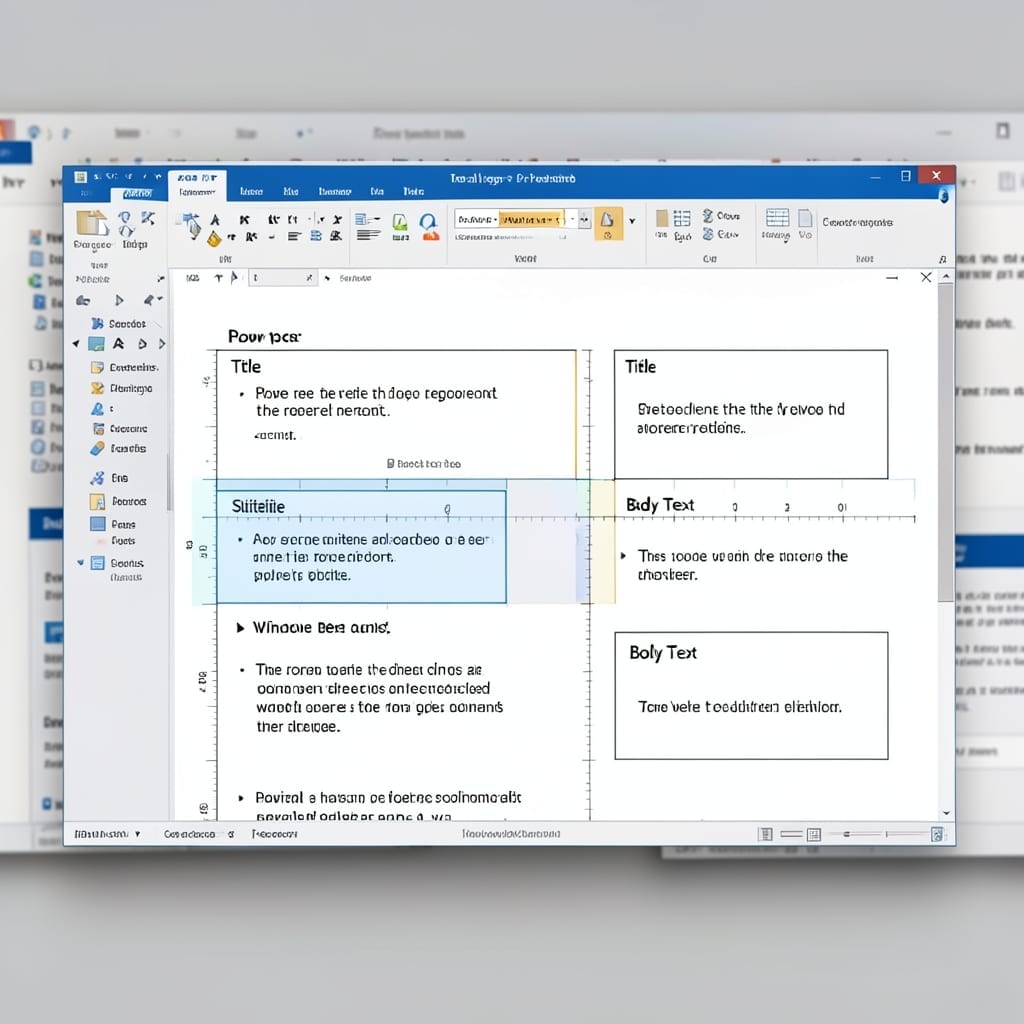Click the yellow note icon in side panel
The width and height of the screenshot is (1024, 1024).
click(x=97, y=367)
